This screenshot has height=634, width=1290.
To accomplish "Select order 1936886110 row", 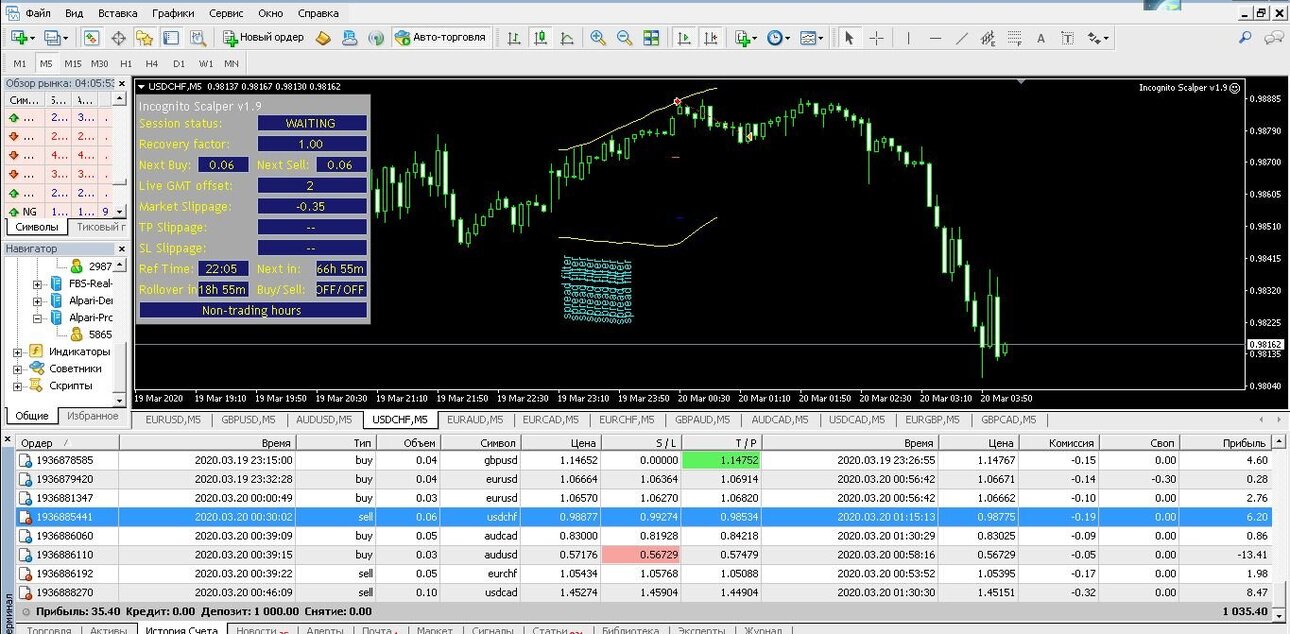I will tap(642, 554).
